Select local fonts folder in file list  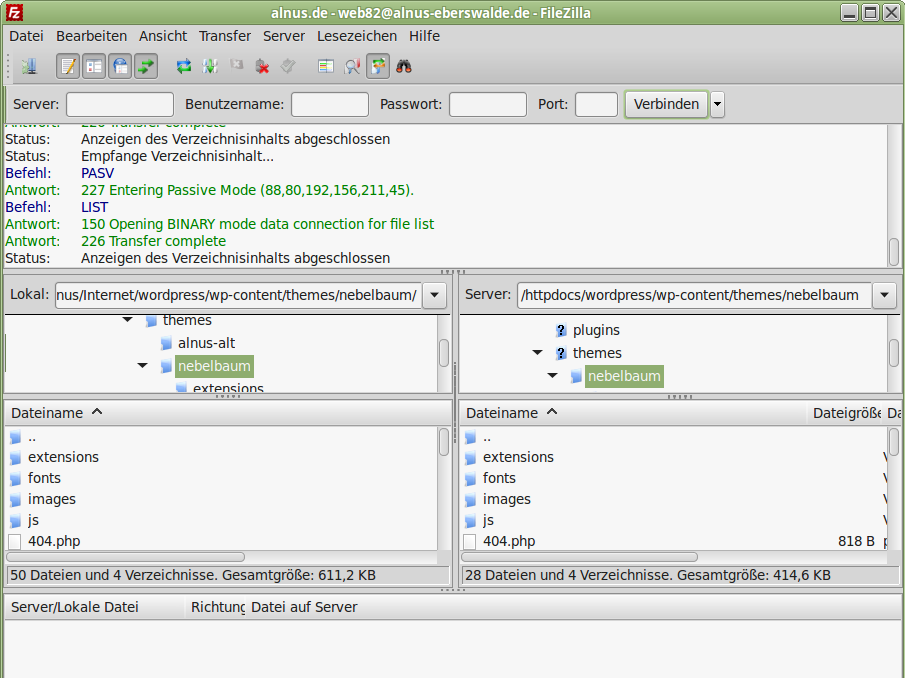click(x=44, y=478)
